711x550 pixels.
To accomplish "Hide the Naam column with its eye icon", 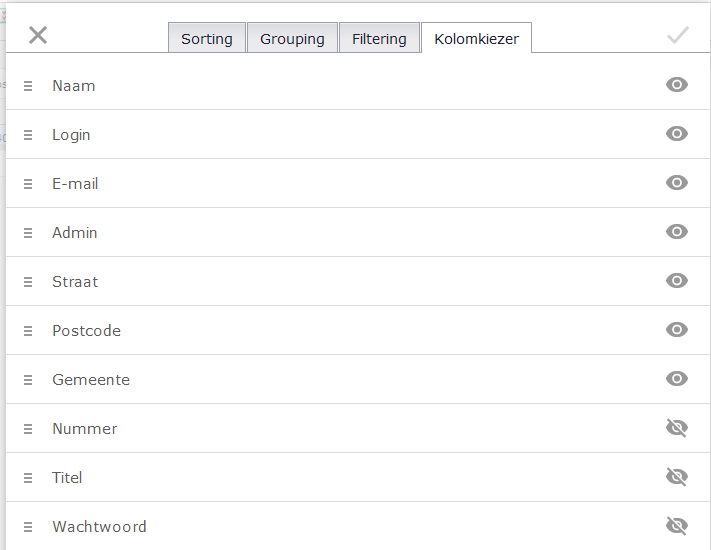I will (677, 85).
